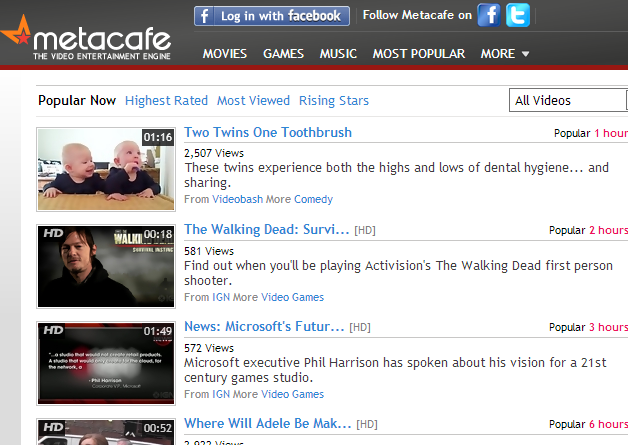
Task: Expand the MORE dropdown menu
Action: [505, 53]
